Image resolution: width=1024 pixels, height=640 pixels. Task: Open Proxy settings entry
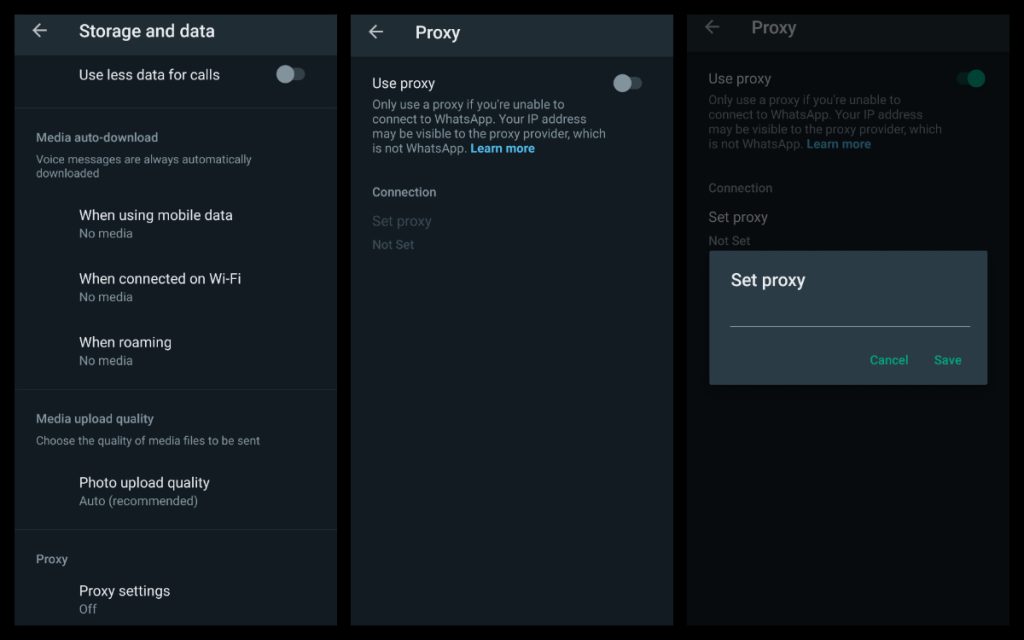coord(176,599)
